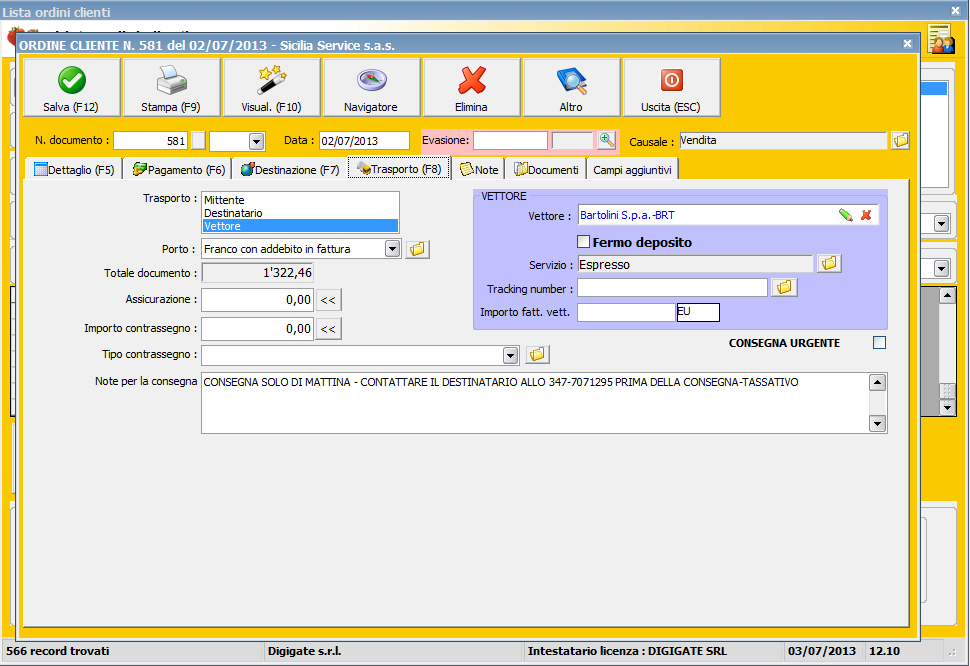
Task: Click the down arrow of background list scrollbar
Action: pos(947,407)
